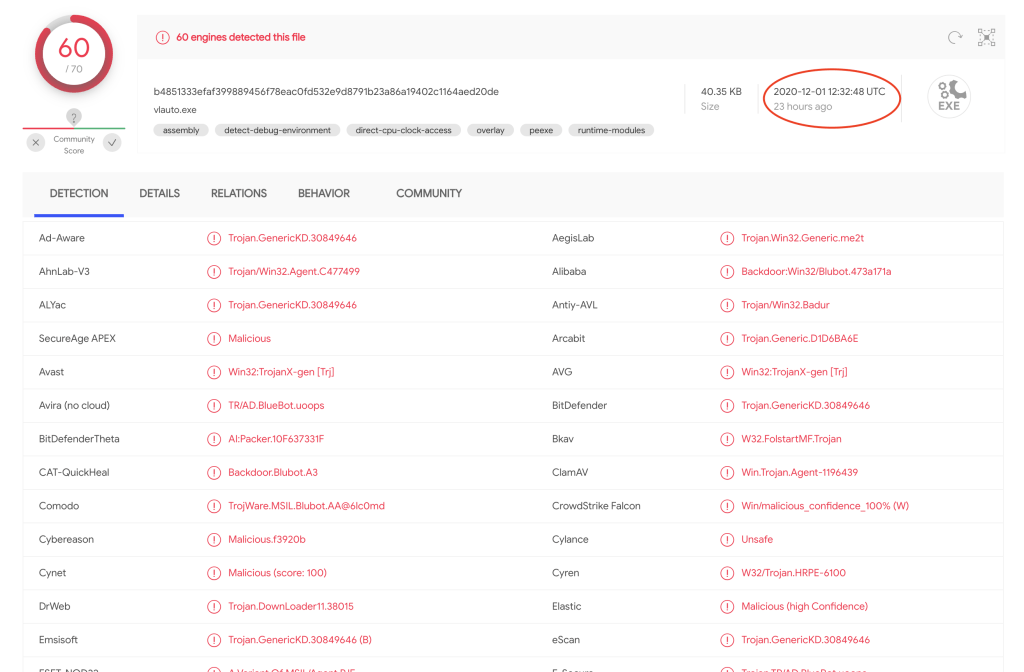Click the reanalyze refresh icon
1024x672 pixels.
pyautogui.click(x=954, y=38)
